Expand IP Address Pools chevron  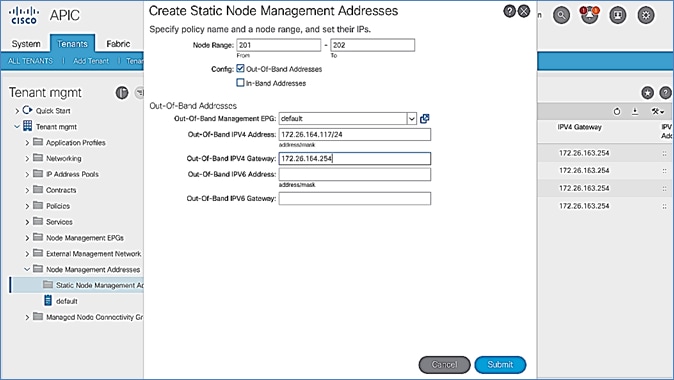click(x=27, y=175)
